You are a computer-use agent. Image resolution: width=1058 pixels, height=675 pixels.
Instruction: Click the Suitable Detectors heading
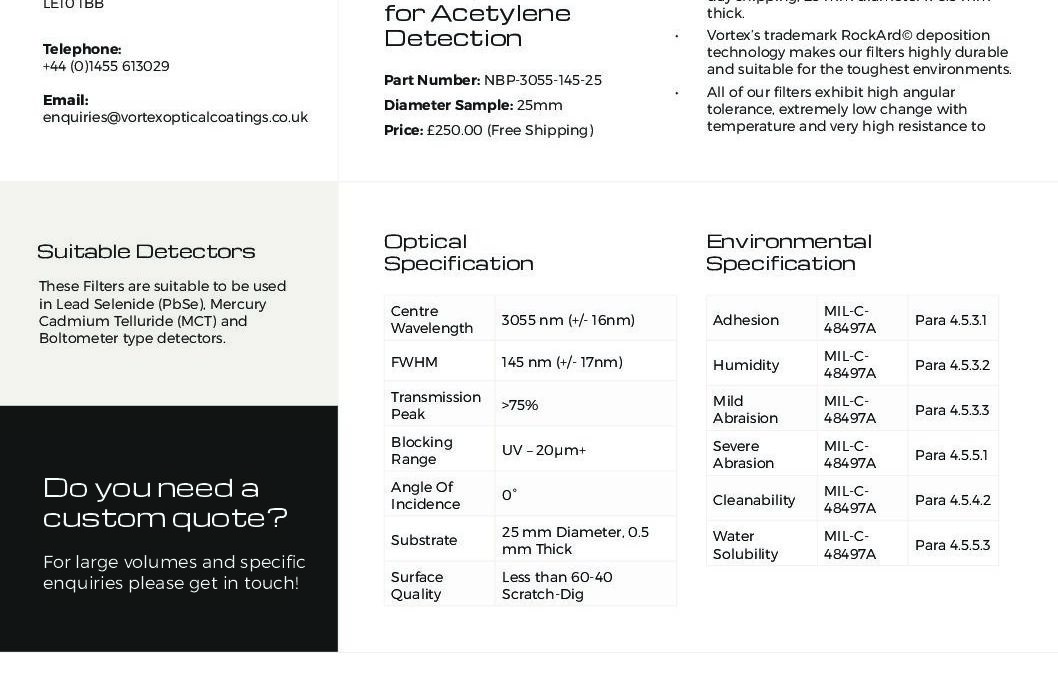pos(146,251)
